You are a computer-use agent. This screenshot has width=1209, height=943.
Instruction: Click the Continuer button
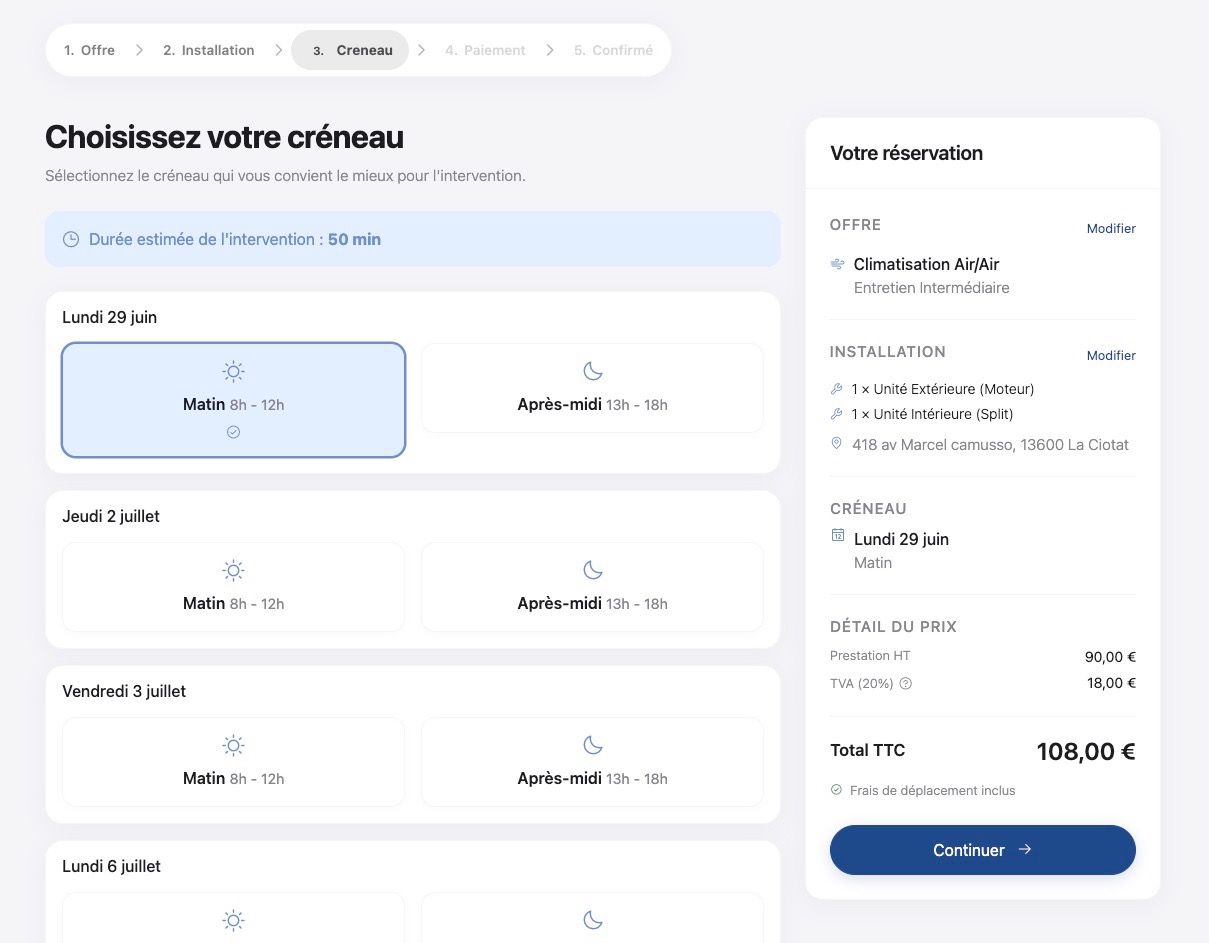pos(983,850)
